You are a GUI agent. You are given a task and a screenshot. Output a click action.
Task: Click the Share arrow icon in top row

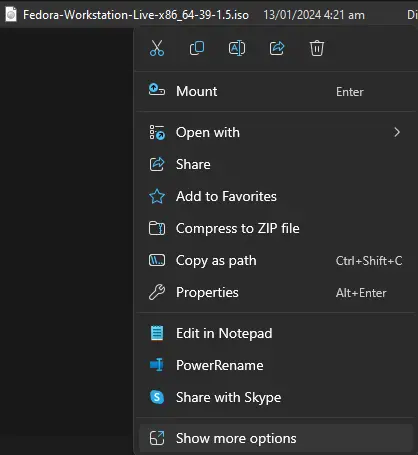coord(277,48)
